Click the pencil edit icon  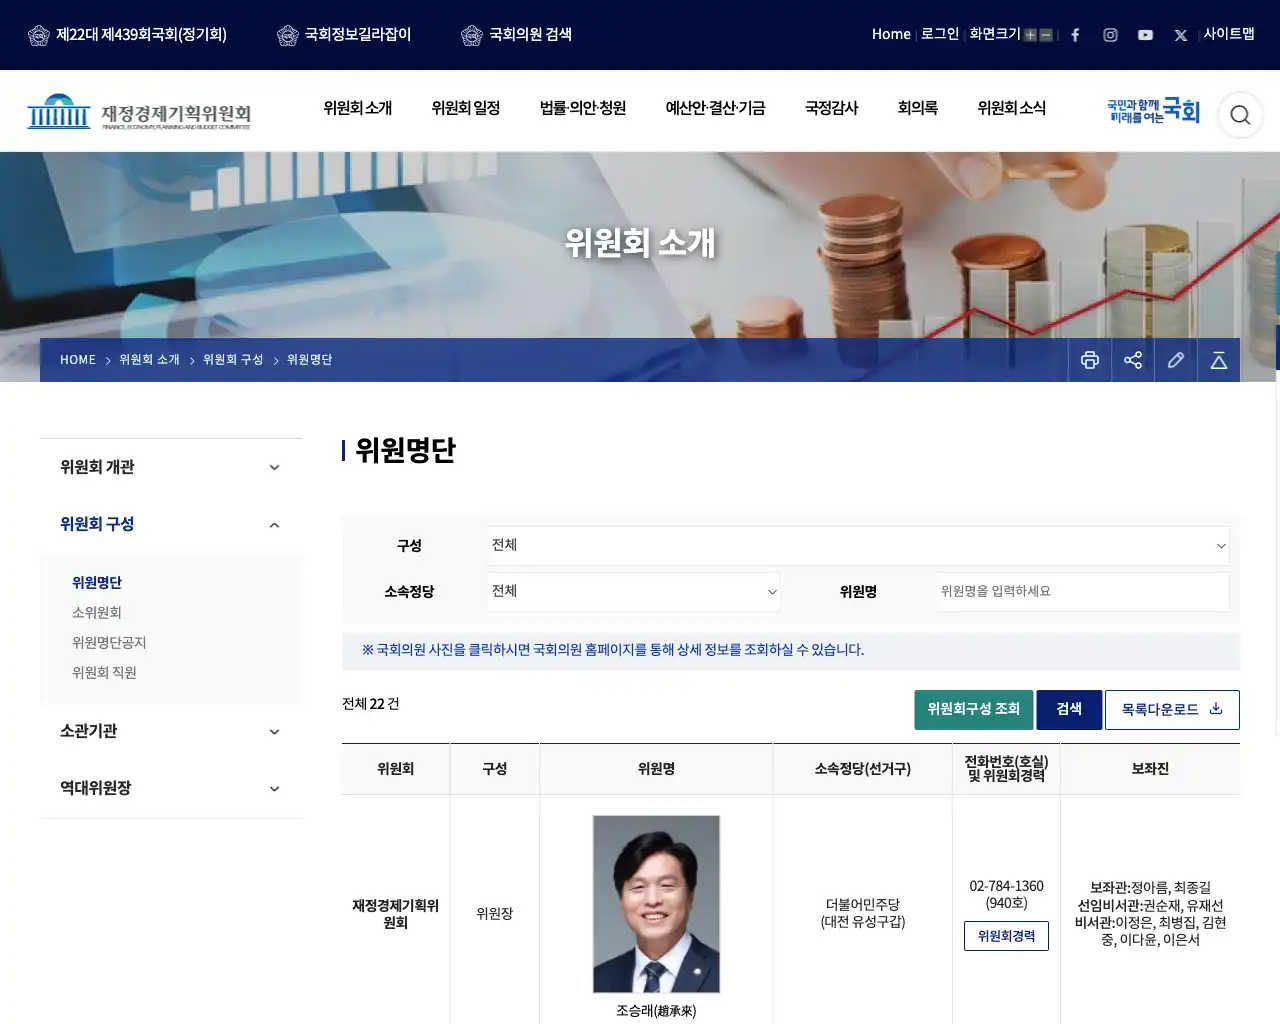(1176, 360)
